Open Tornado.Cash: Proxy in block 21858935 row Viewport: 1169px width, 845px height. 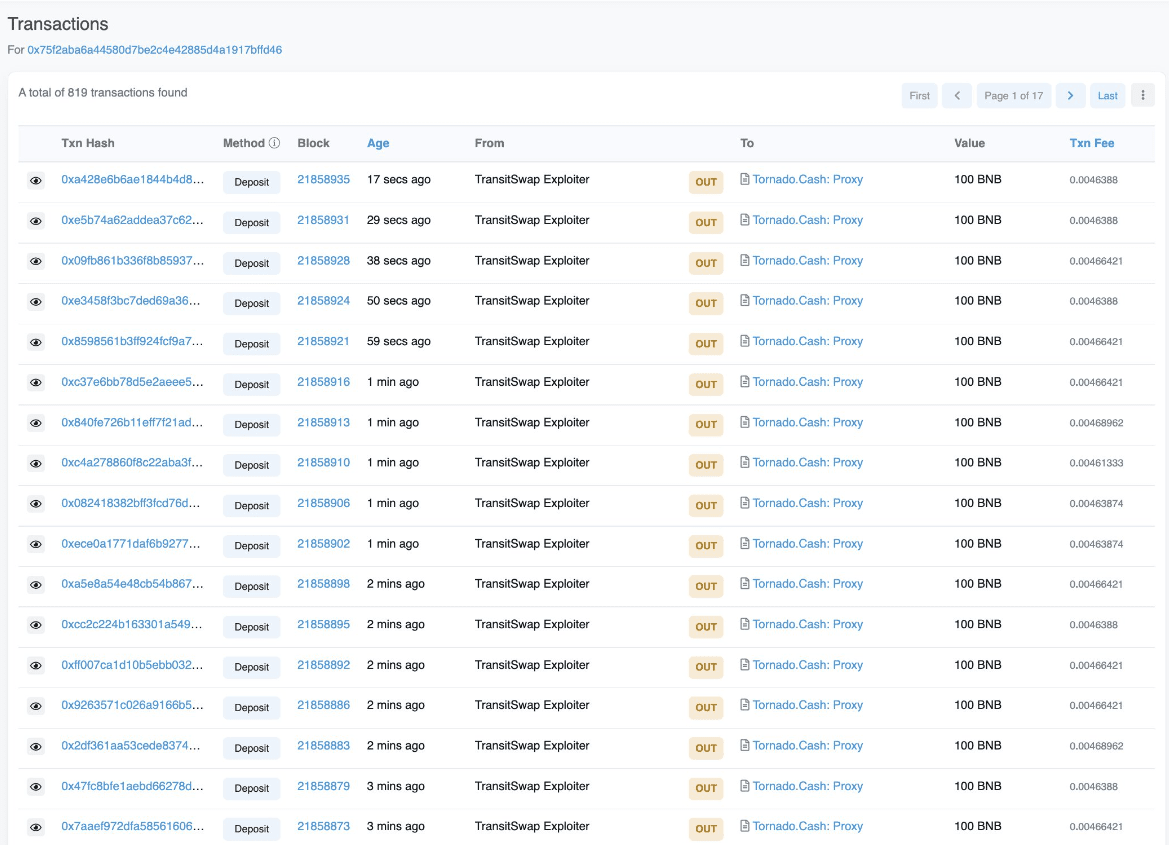point(807,180)
